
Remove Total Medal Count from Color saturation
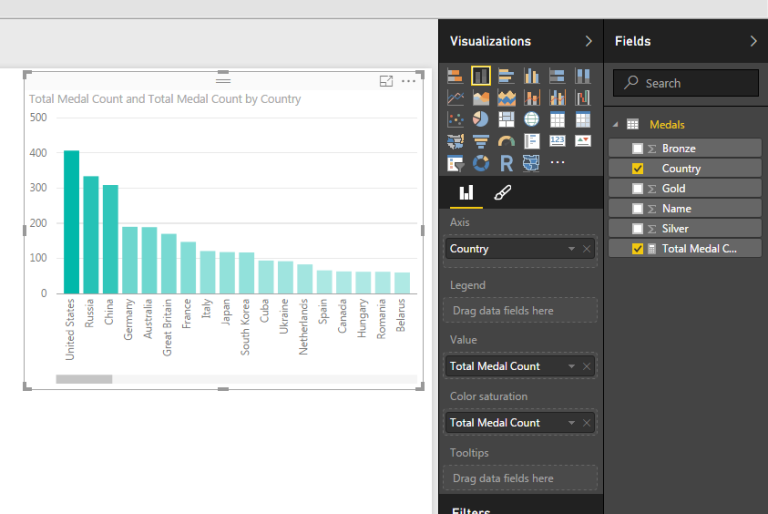pos(587,423)
